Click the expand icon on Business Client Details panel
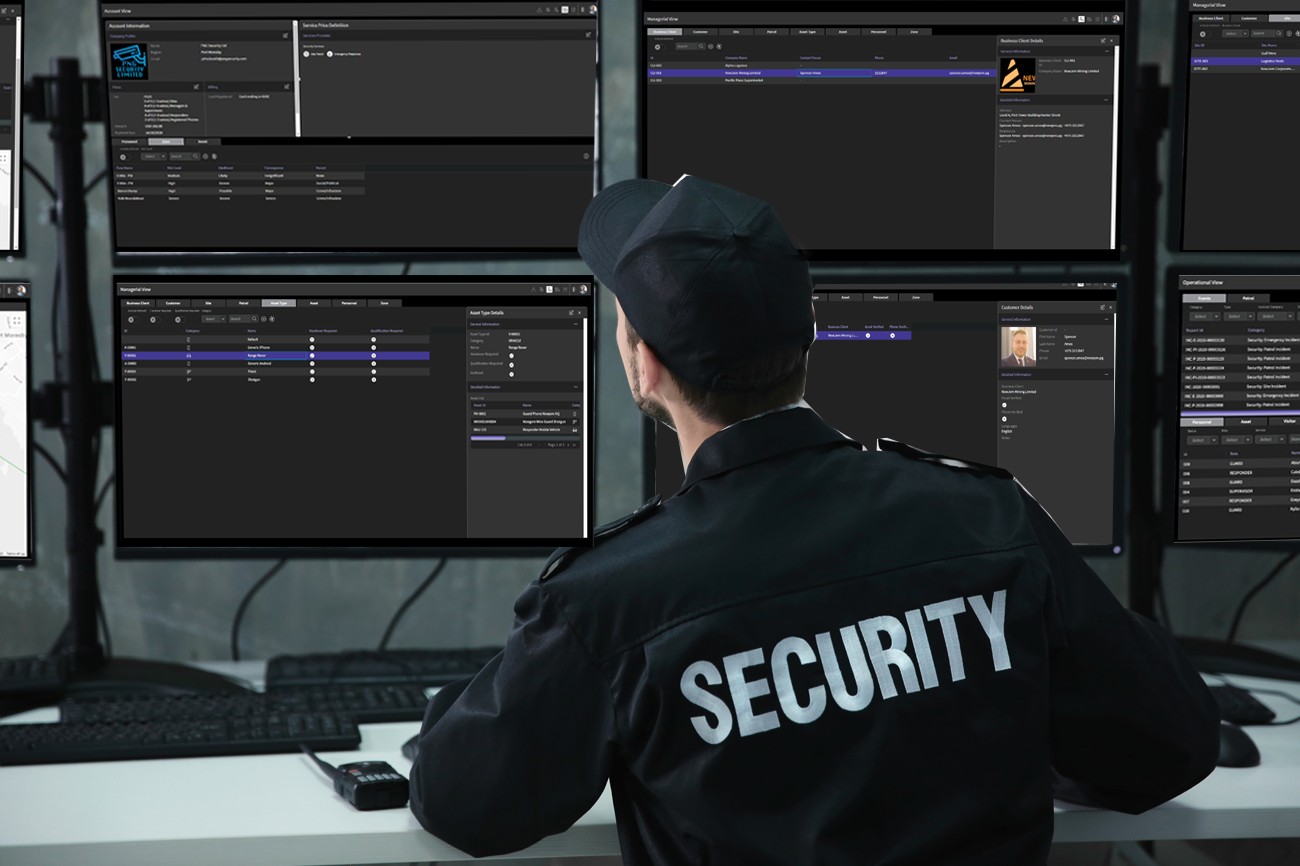Viewport: 1300px width, 866px height. [x=1102, y=39]
